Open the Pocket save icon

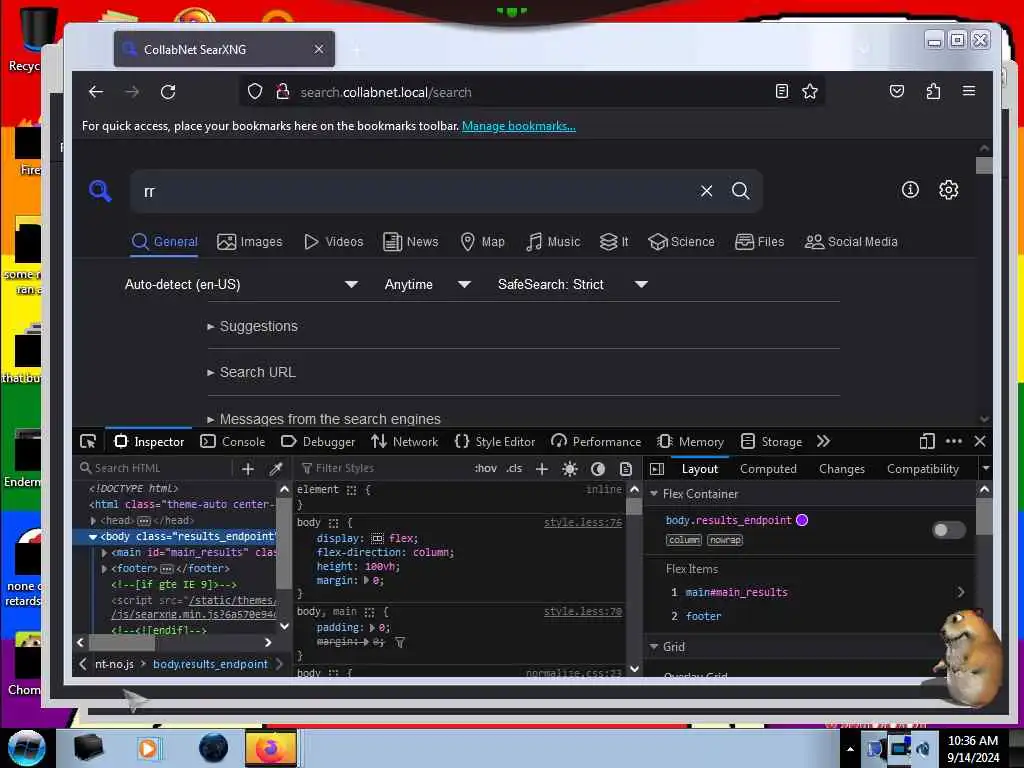point(897,91)
